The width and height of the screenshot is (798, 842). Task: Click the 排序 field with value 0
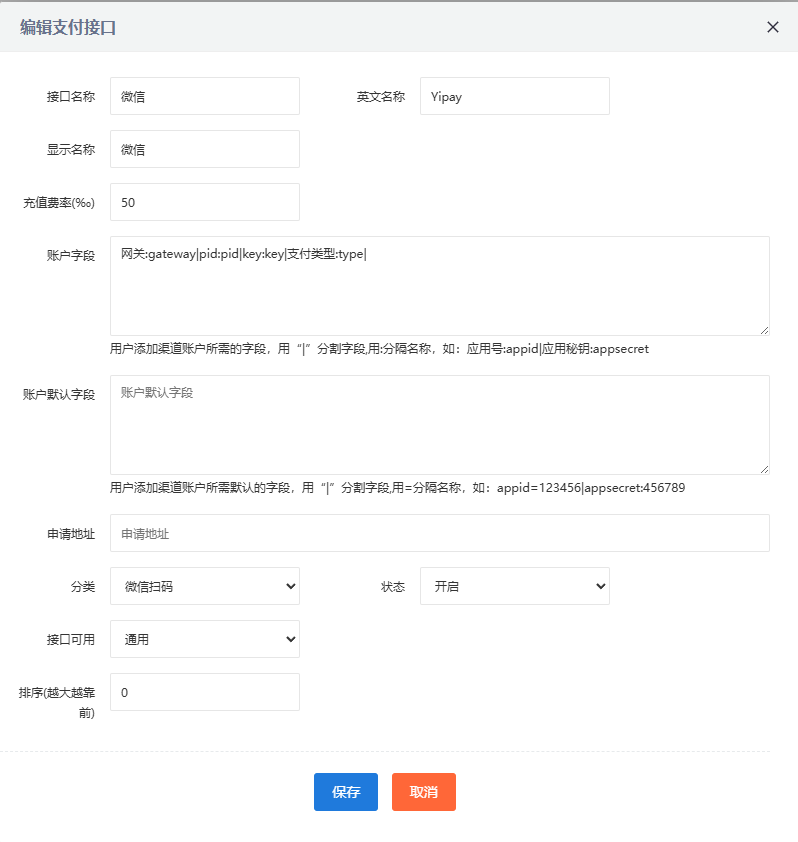(x=204, y=692)
